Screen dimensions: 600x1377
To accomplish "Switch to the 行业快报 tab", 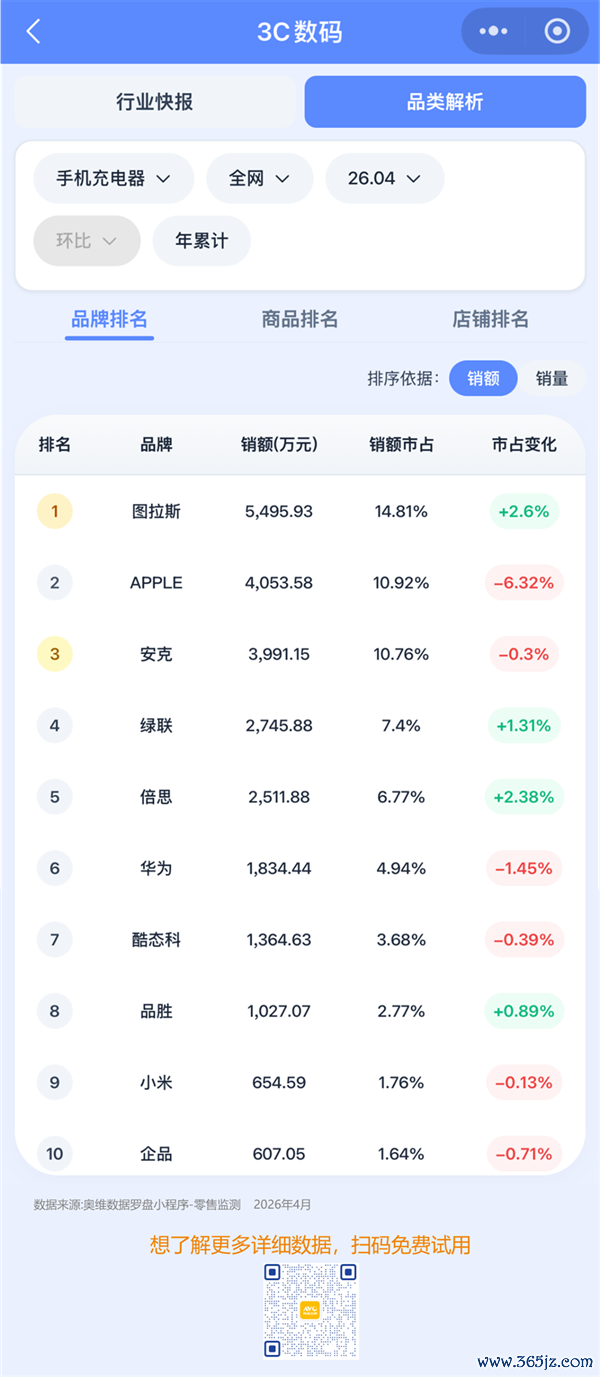I will [x=155, y=102].
